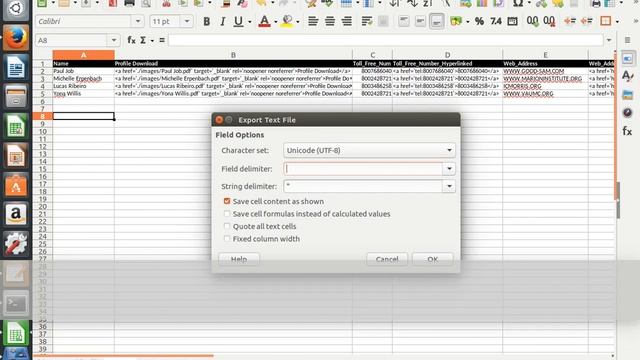
Task: Expand the formula bar arrow
Action: (x=609, y=40)
